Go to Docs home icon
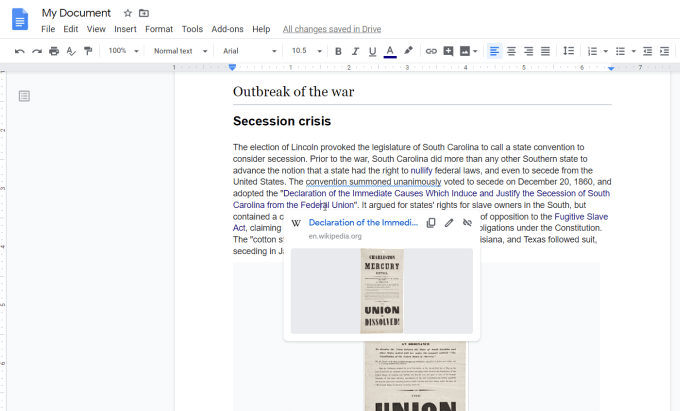This screenshot has height=411, width=680. 20,20
